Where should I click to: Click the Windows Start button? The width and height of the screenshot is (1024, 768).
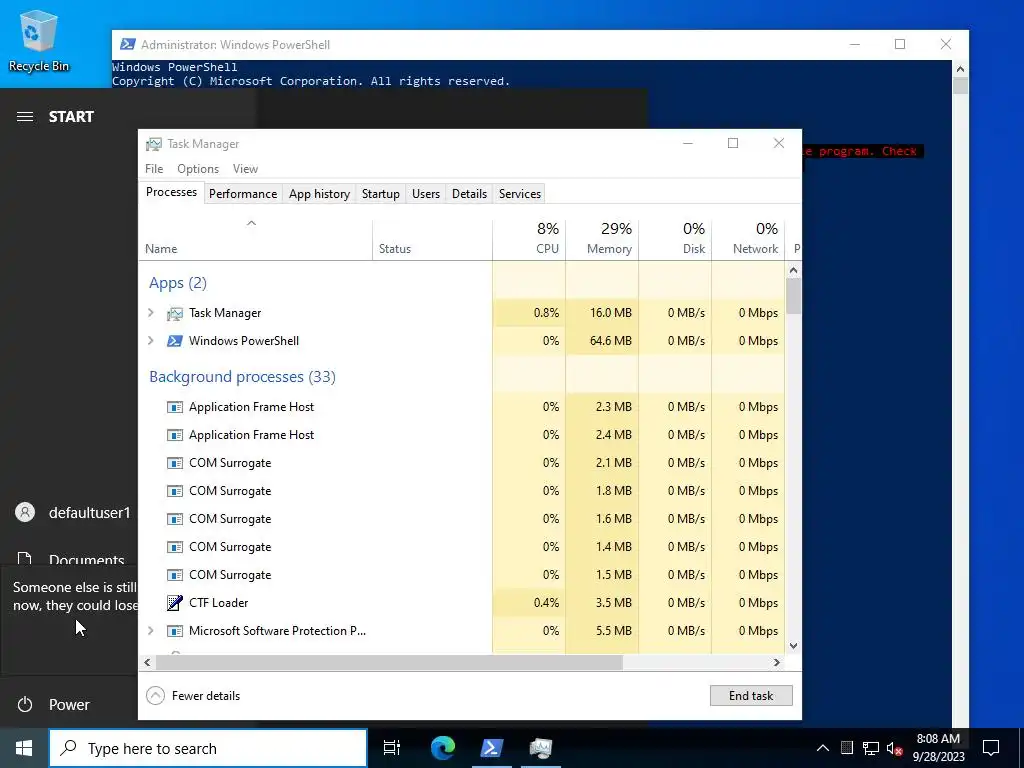[24, 748]
